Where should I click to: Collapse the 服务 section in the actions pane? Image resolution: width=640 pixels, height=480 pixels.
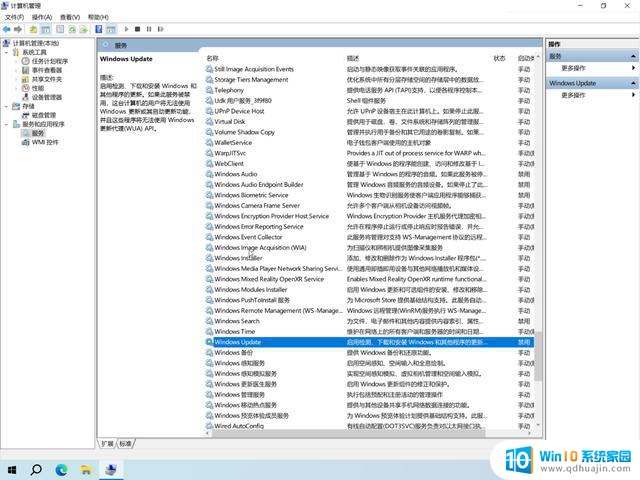click(633, 56)
